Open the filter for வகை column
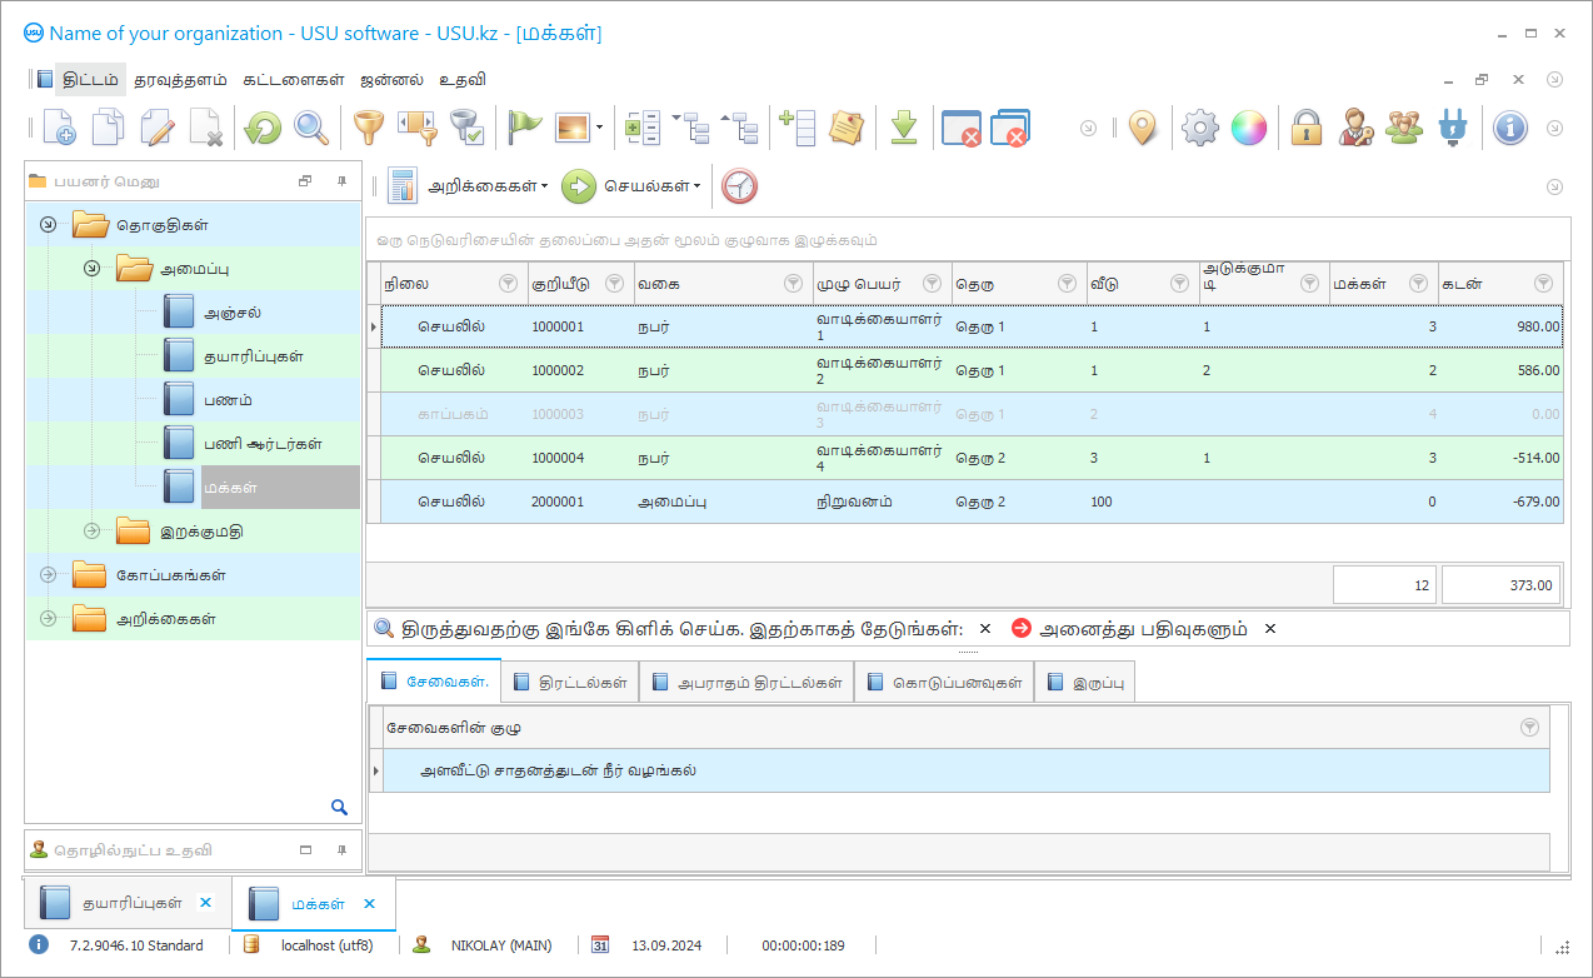The width and height of the screenshot is (1593, 978). 793,284
